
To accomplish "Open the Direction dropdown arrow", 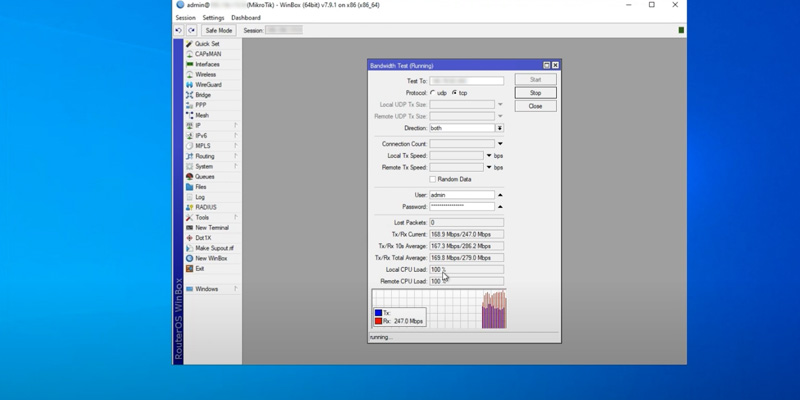I will click(500, 128).
